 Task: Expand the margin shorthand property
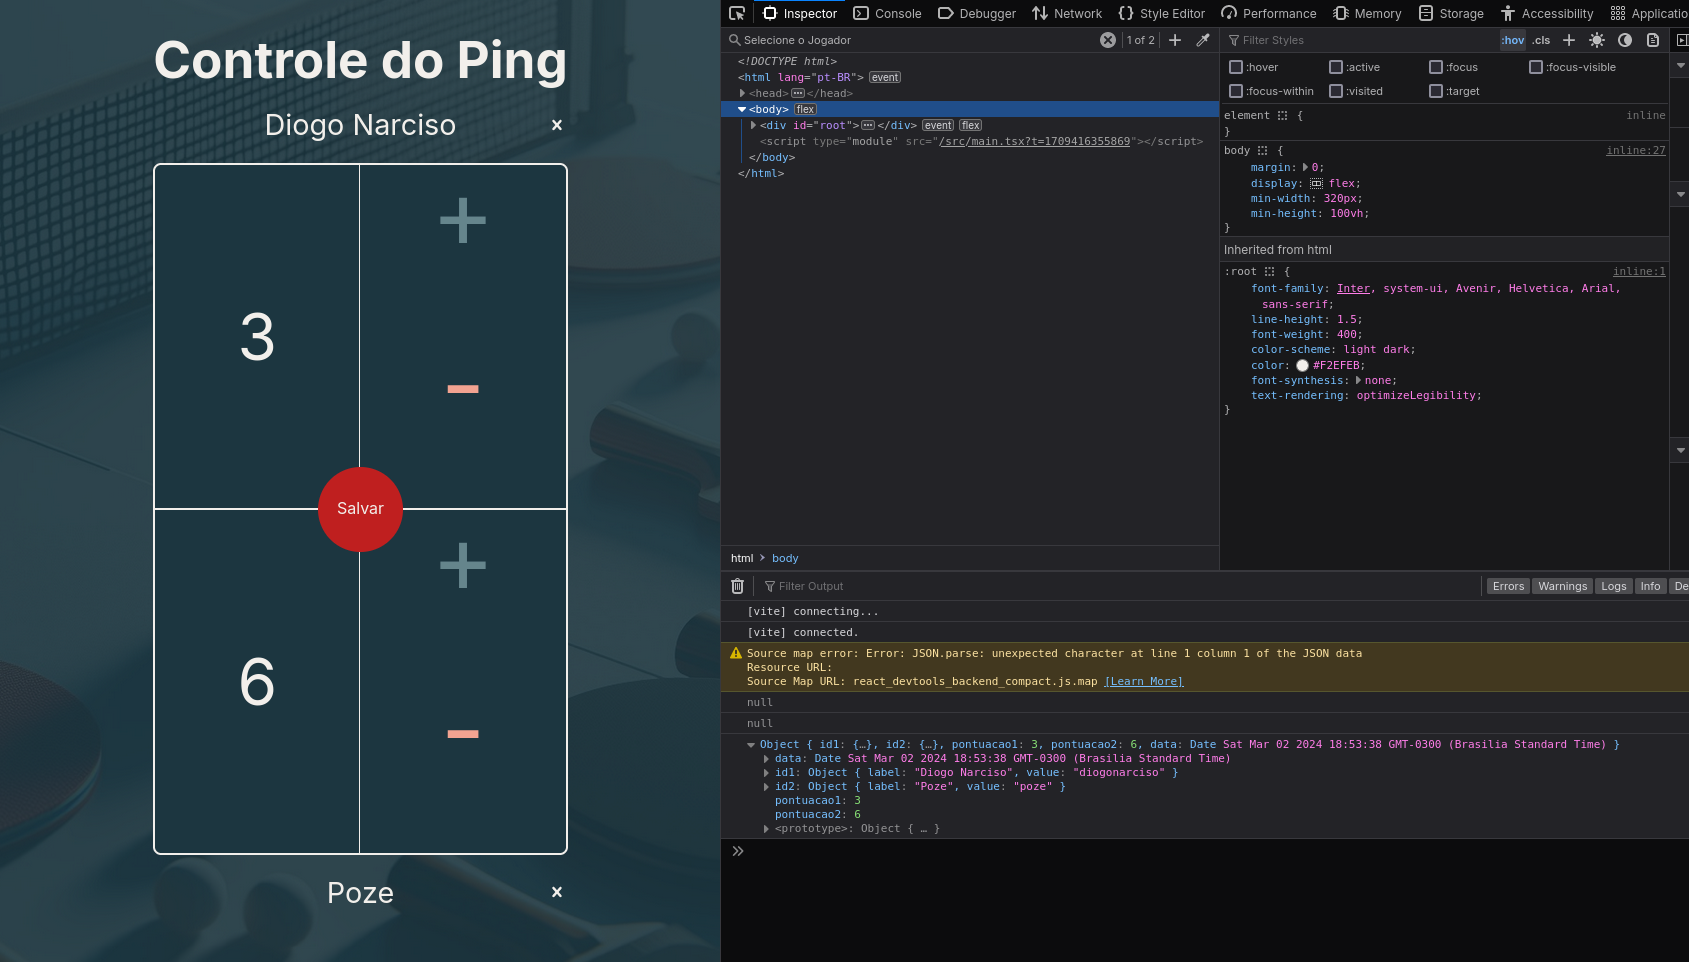[1306, 168]
